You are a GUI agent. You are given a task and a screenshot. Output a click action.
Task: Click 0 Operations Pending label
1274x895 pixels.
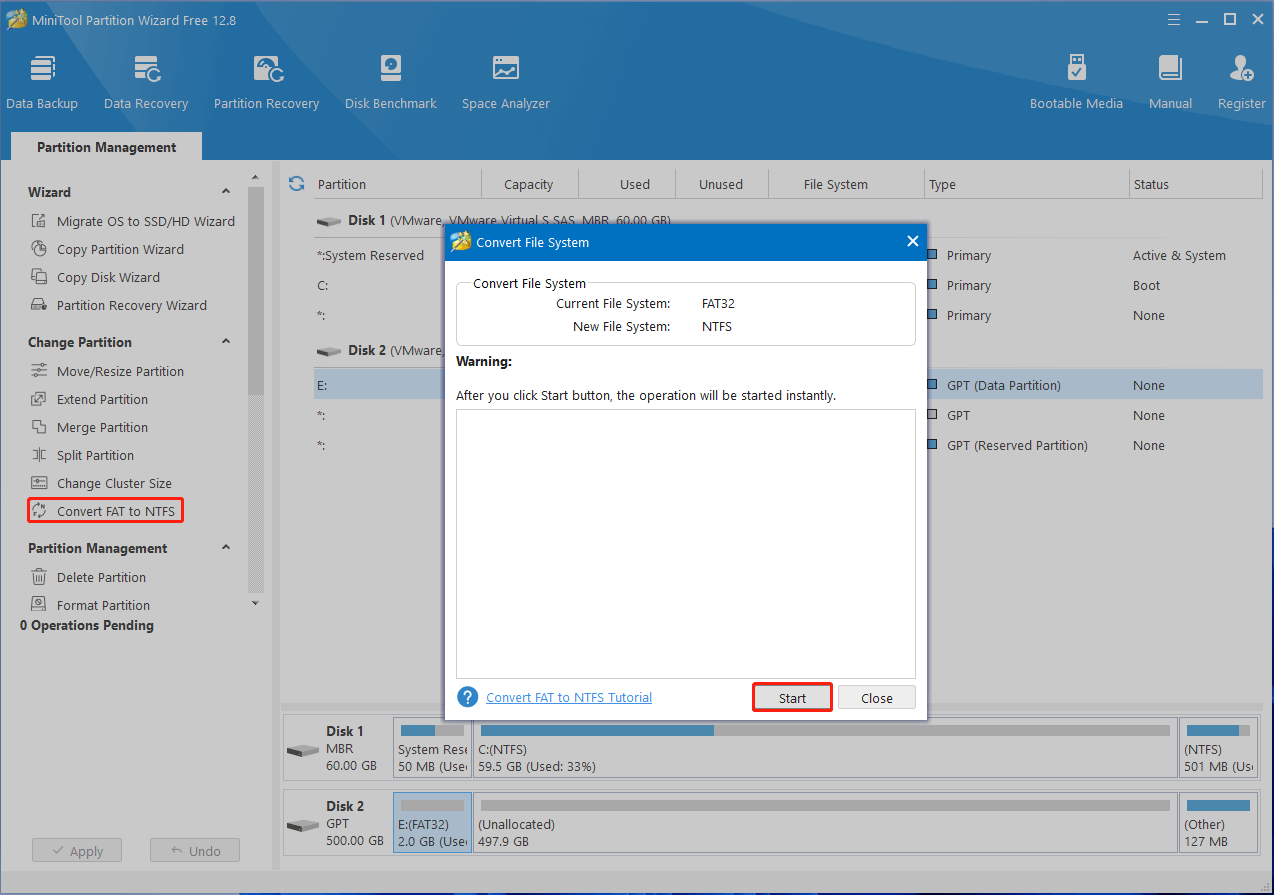(87, 625)
